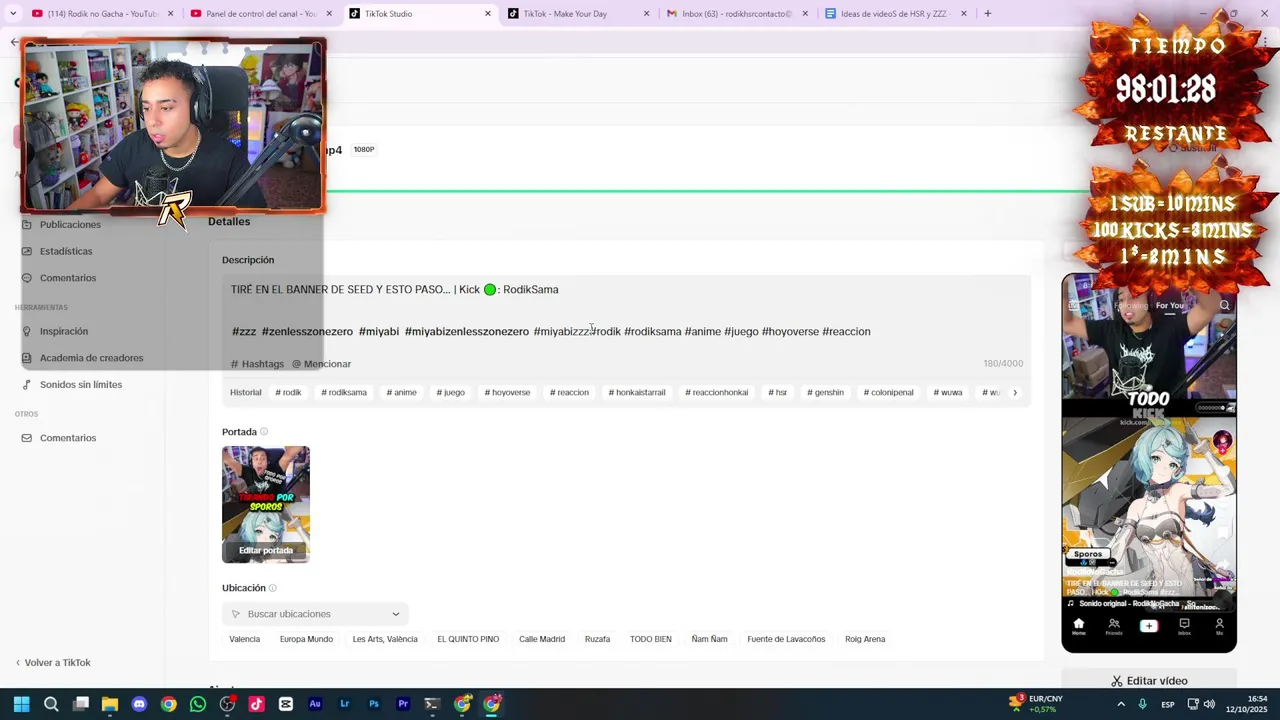Click the OTROS Comentarios envelope icon
Screen dimensions: 1280x720
[x=27, y=438]
